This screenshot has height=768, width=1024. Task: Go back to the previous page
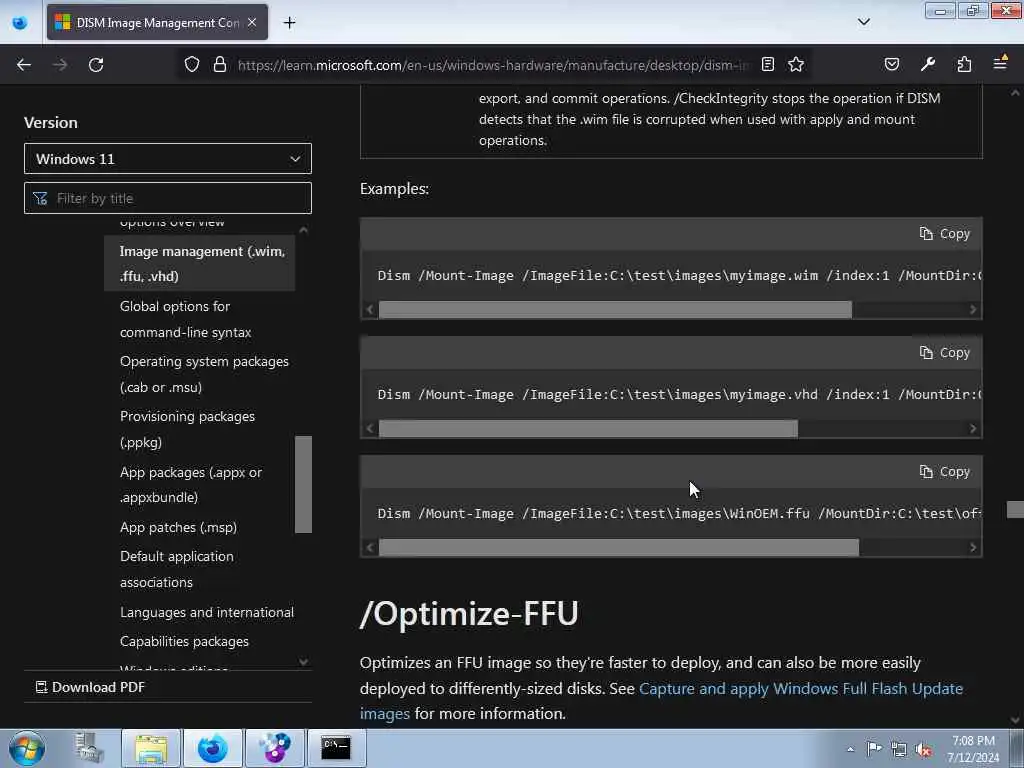[x=24, y=65]
